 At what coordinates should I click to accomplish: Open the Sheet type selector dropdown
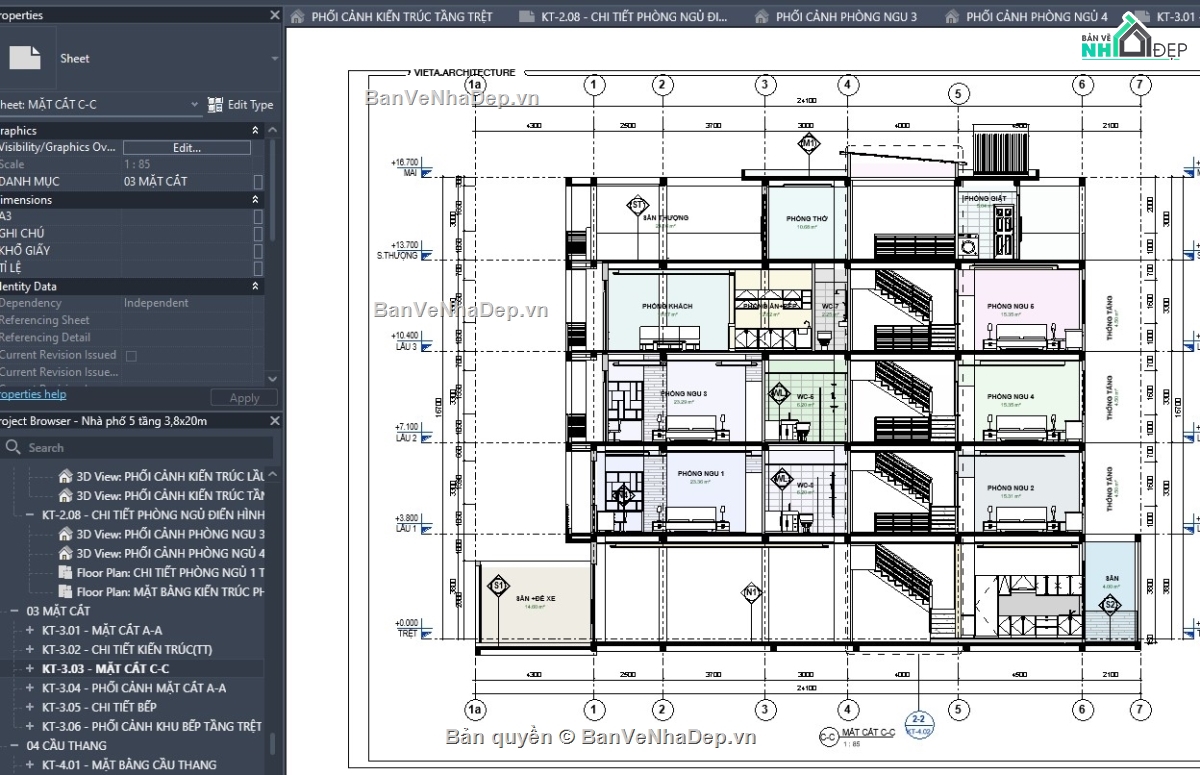[x=275, y=58]
